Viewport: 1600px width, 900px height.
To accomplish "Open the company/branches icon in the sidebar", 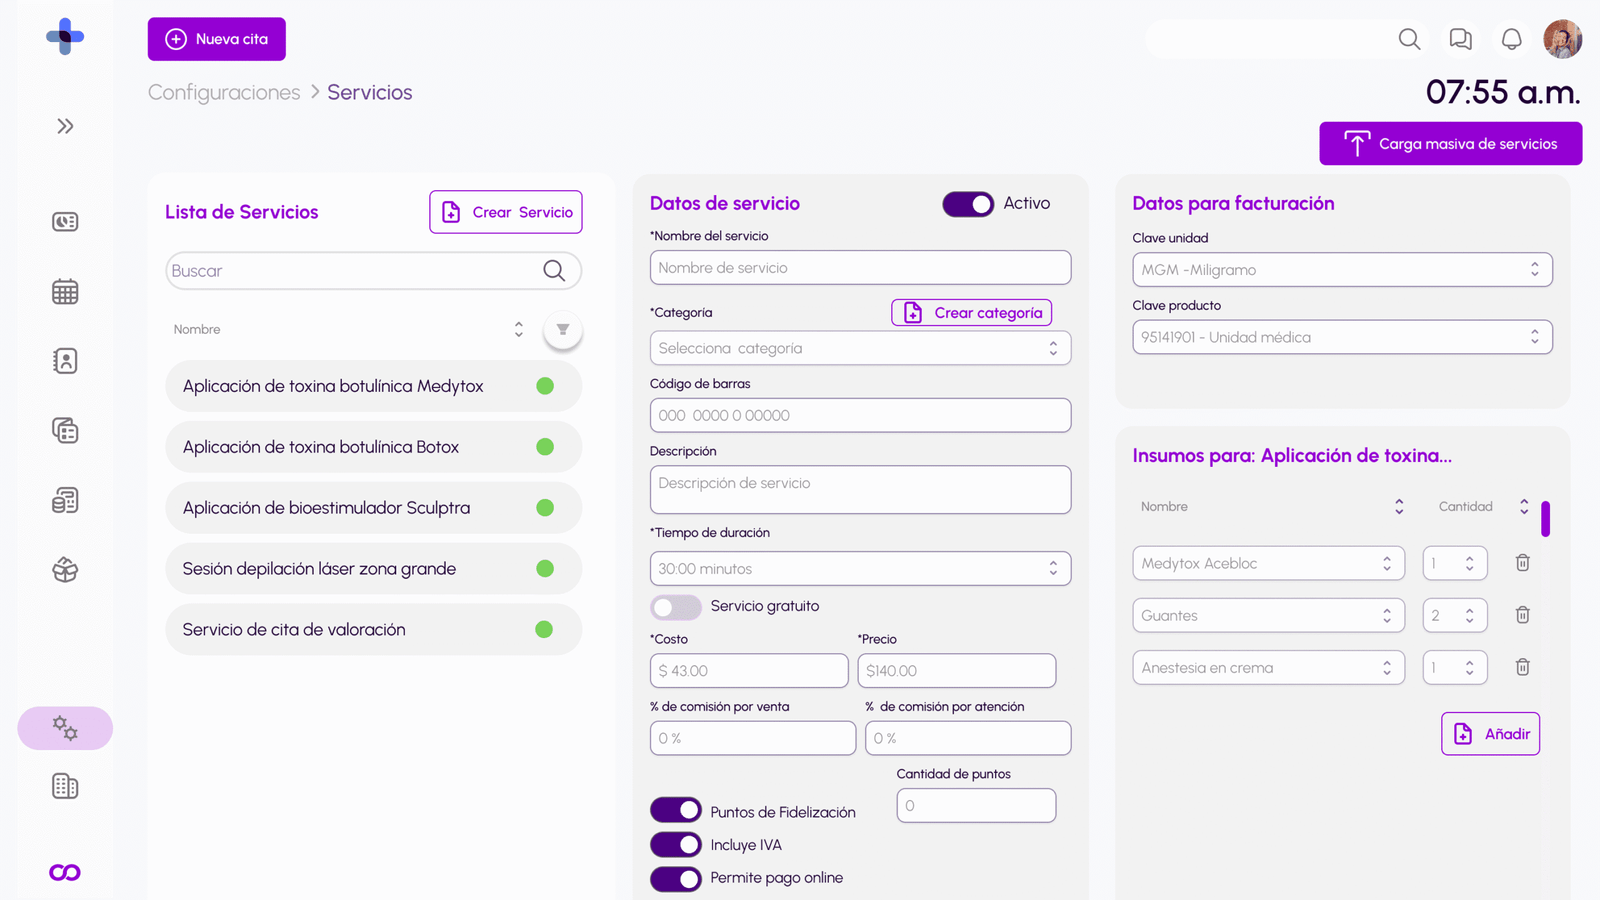I will pos(64,786).
